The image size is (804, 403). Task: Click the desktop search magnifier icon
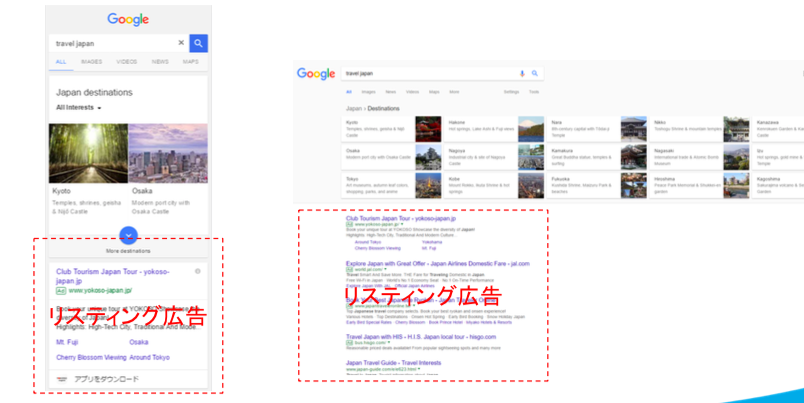(x=534, y=73)
